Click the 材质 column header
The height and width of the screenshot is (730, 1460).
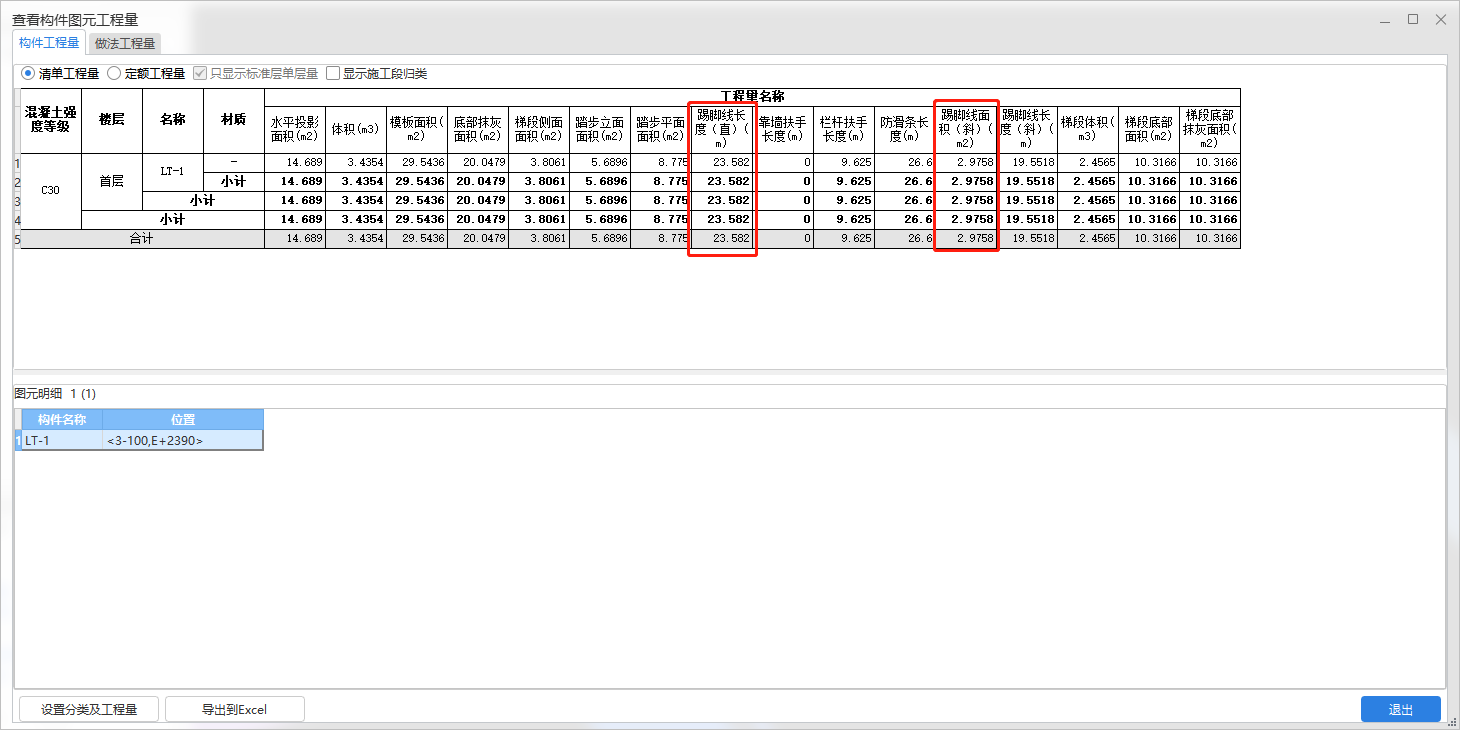[x=234, y=120]
